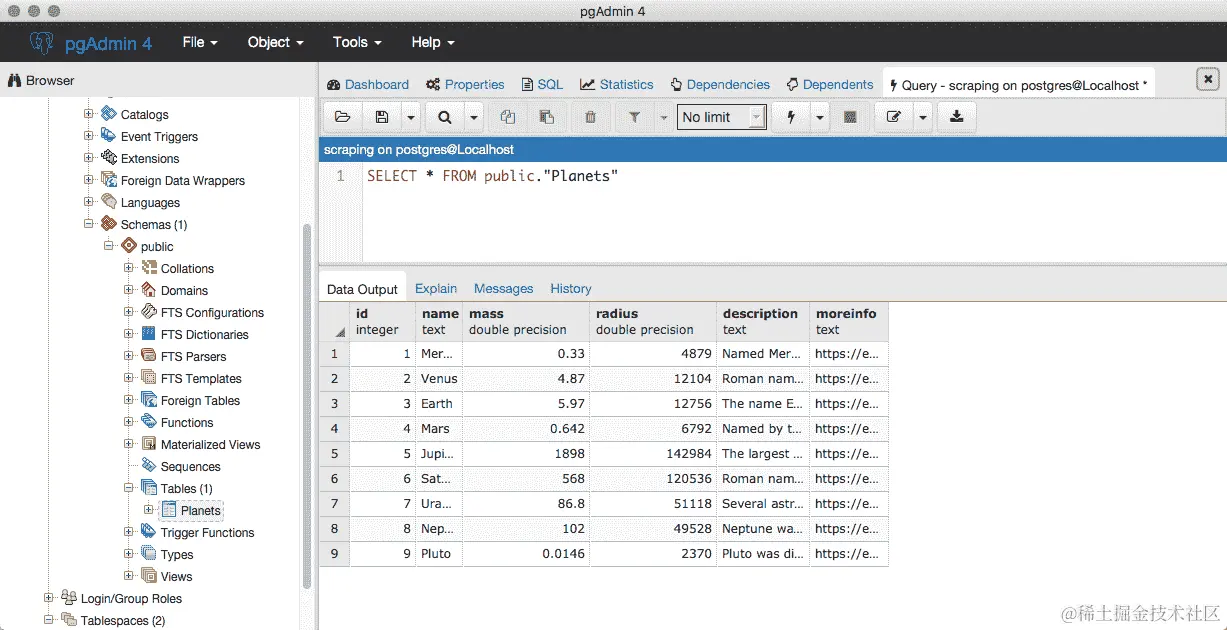Open the Explain output tab
Screen dimensions: 1227x630
[436, 288]
